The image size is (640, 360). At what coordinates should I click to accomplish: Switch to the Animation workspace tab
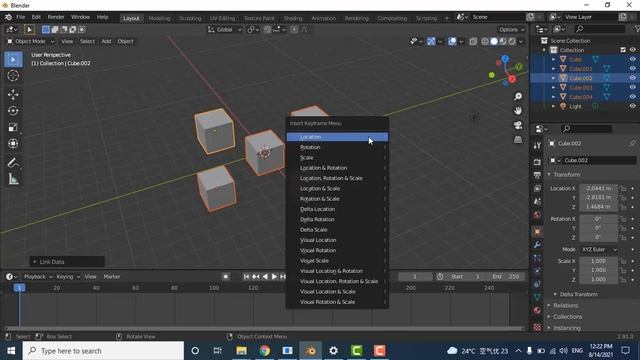click(324, 18)
